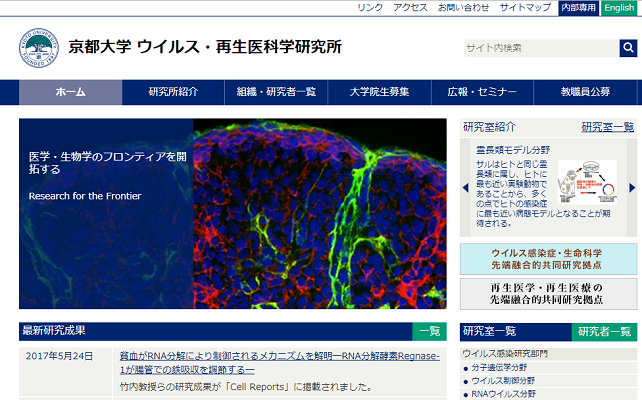Open the 組織・研究者一覧 menu
This screenshot has height=400, width=642.
pos(276,92)
